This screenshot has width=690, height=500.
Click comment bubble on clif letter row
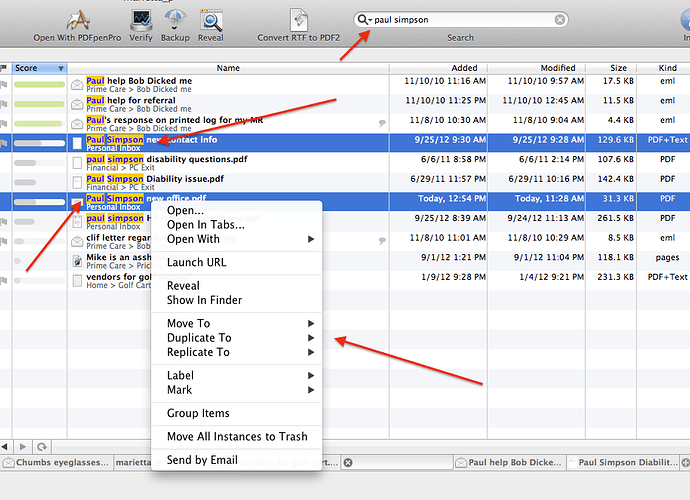[382, 241]
